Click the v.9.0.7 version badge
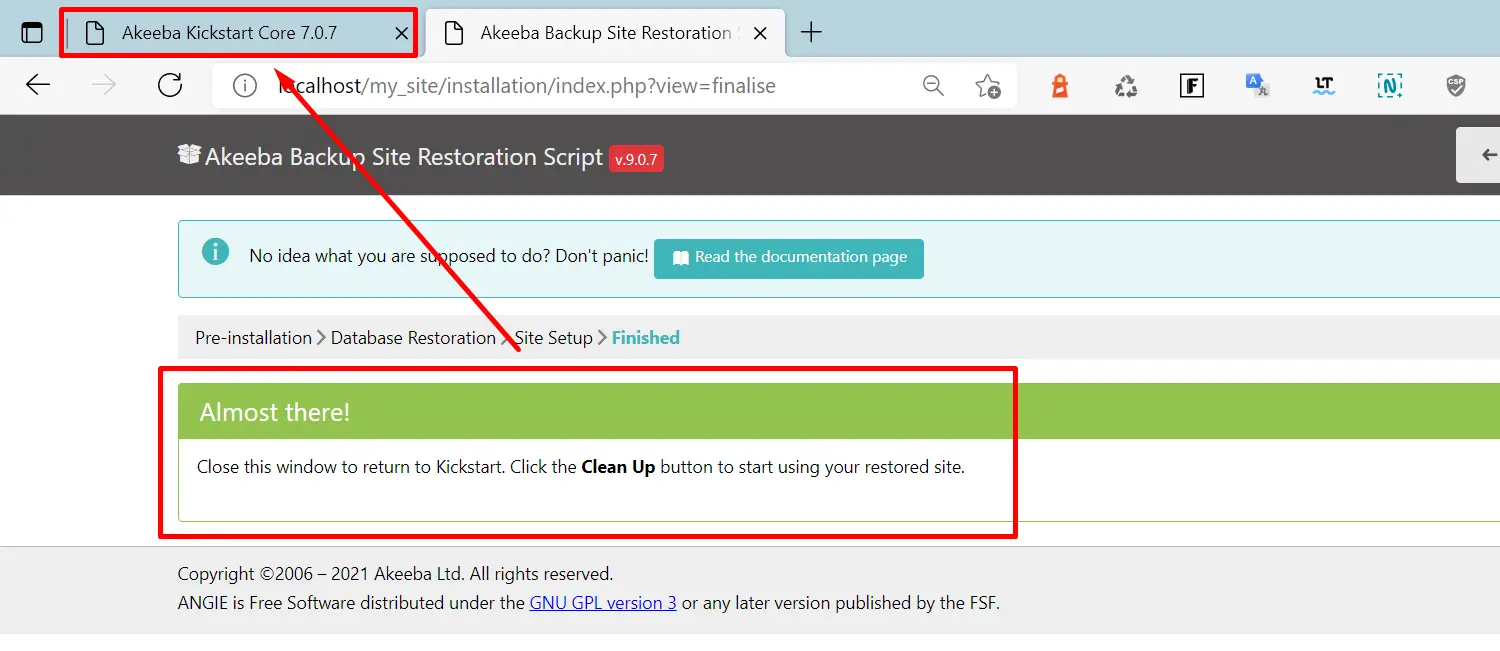This screenshot has height=651, width=1500. (x=636, y=159)
